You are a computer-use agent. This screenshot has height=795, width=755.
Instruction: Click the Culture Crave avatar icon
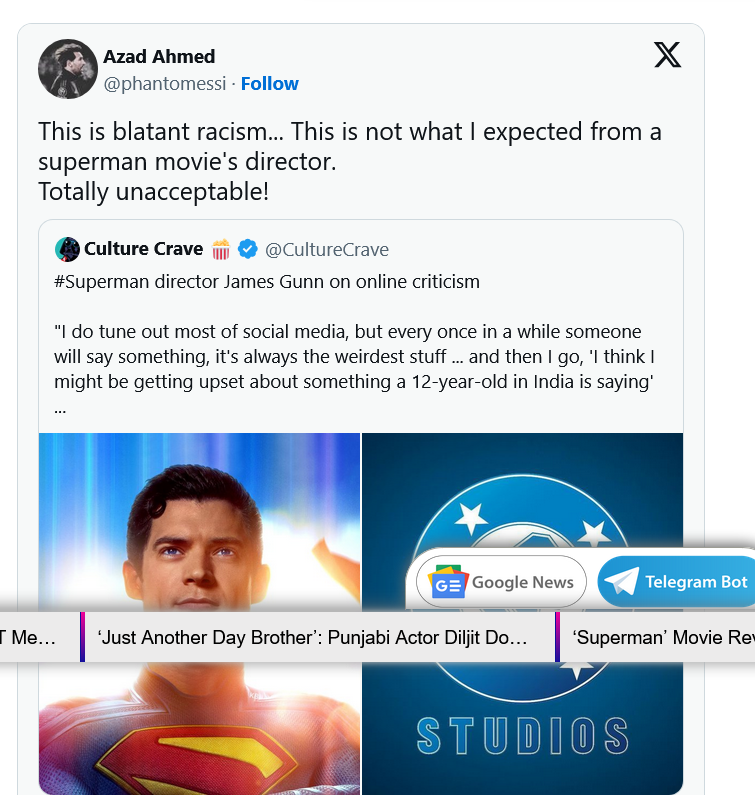(67, 249)
